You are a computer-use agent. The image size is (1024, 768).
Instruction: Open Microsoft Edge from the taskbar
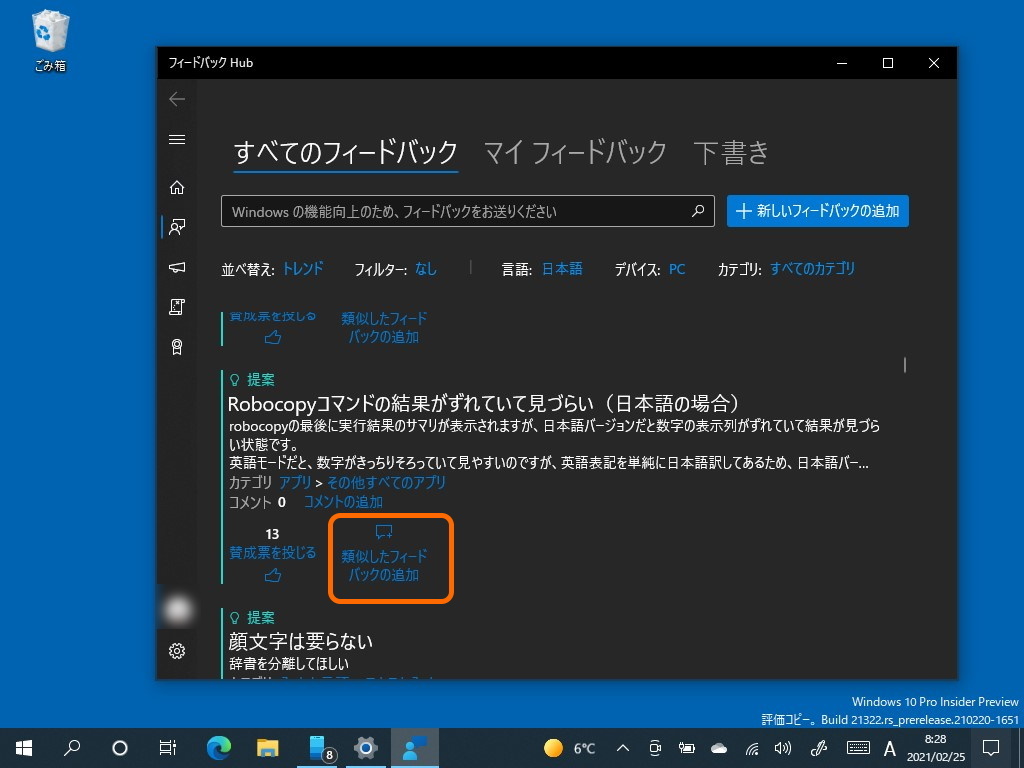pos(219,747)
